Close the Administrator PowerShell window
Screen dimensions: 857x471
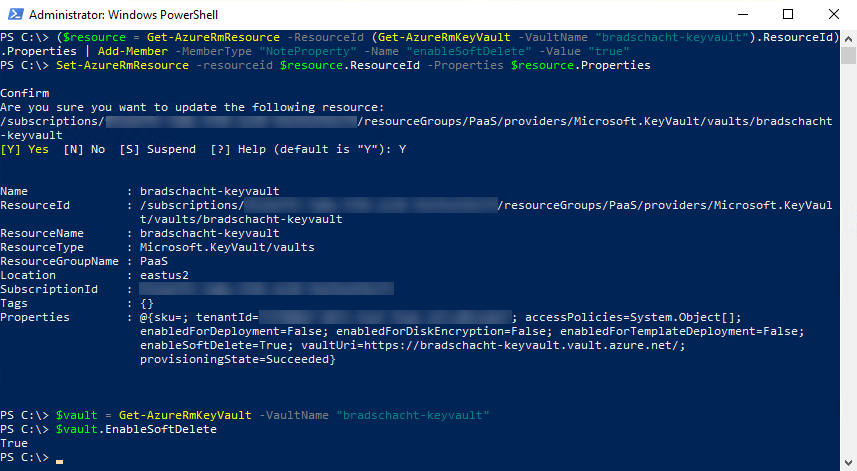tap(834, 14)
